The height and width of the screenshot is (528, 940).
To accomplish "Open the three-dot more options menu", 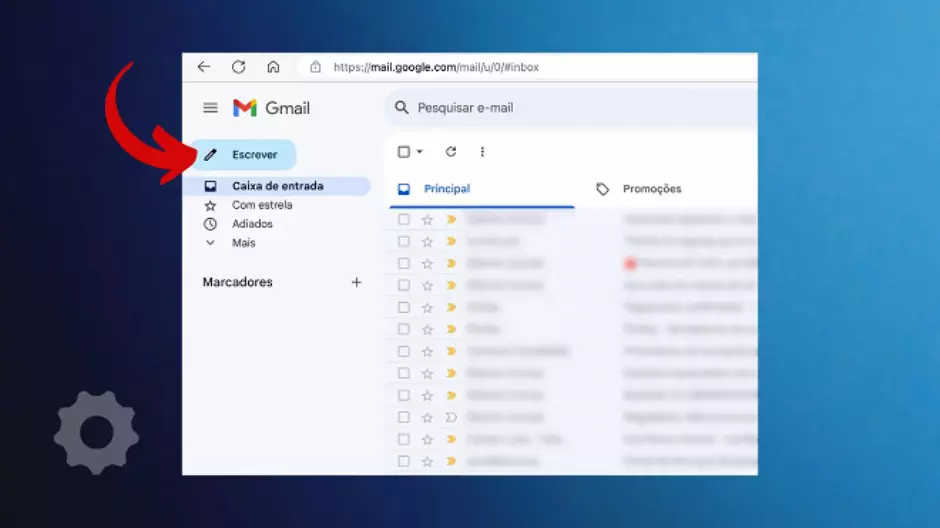I will [x=482, y=152].
